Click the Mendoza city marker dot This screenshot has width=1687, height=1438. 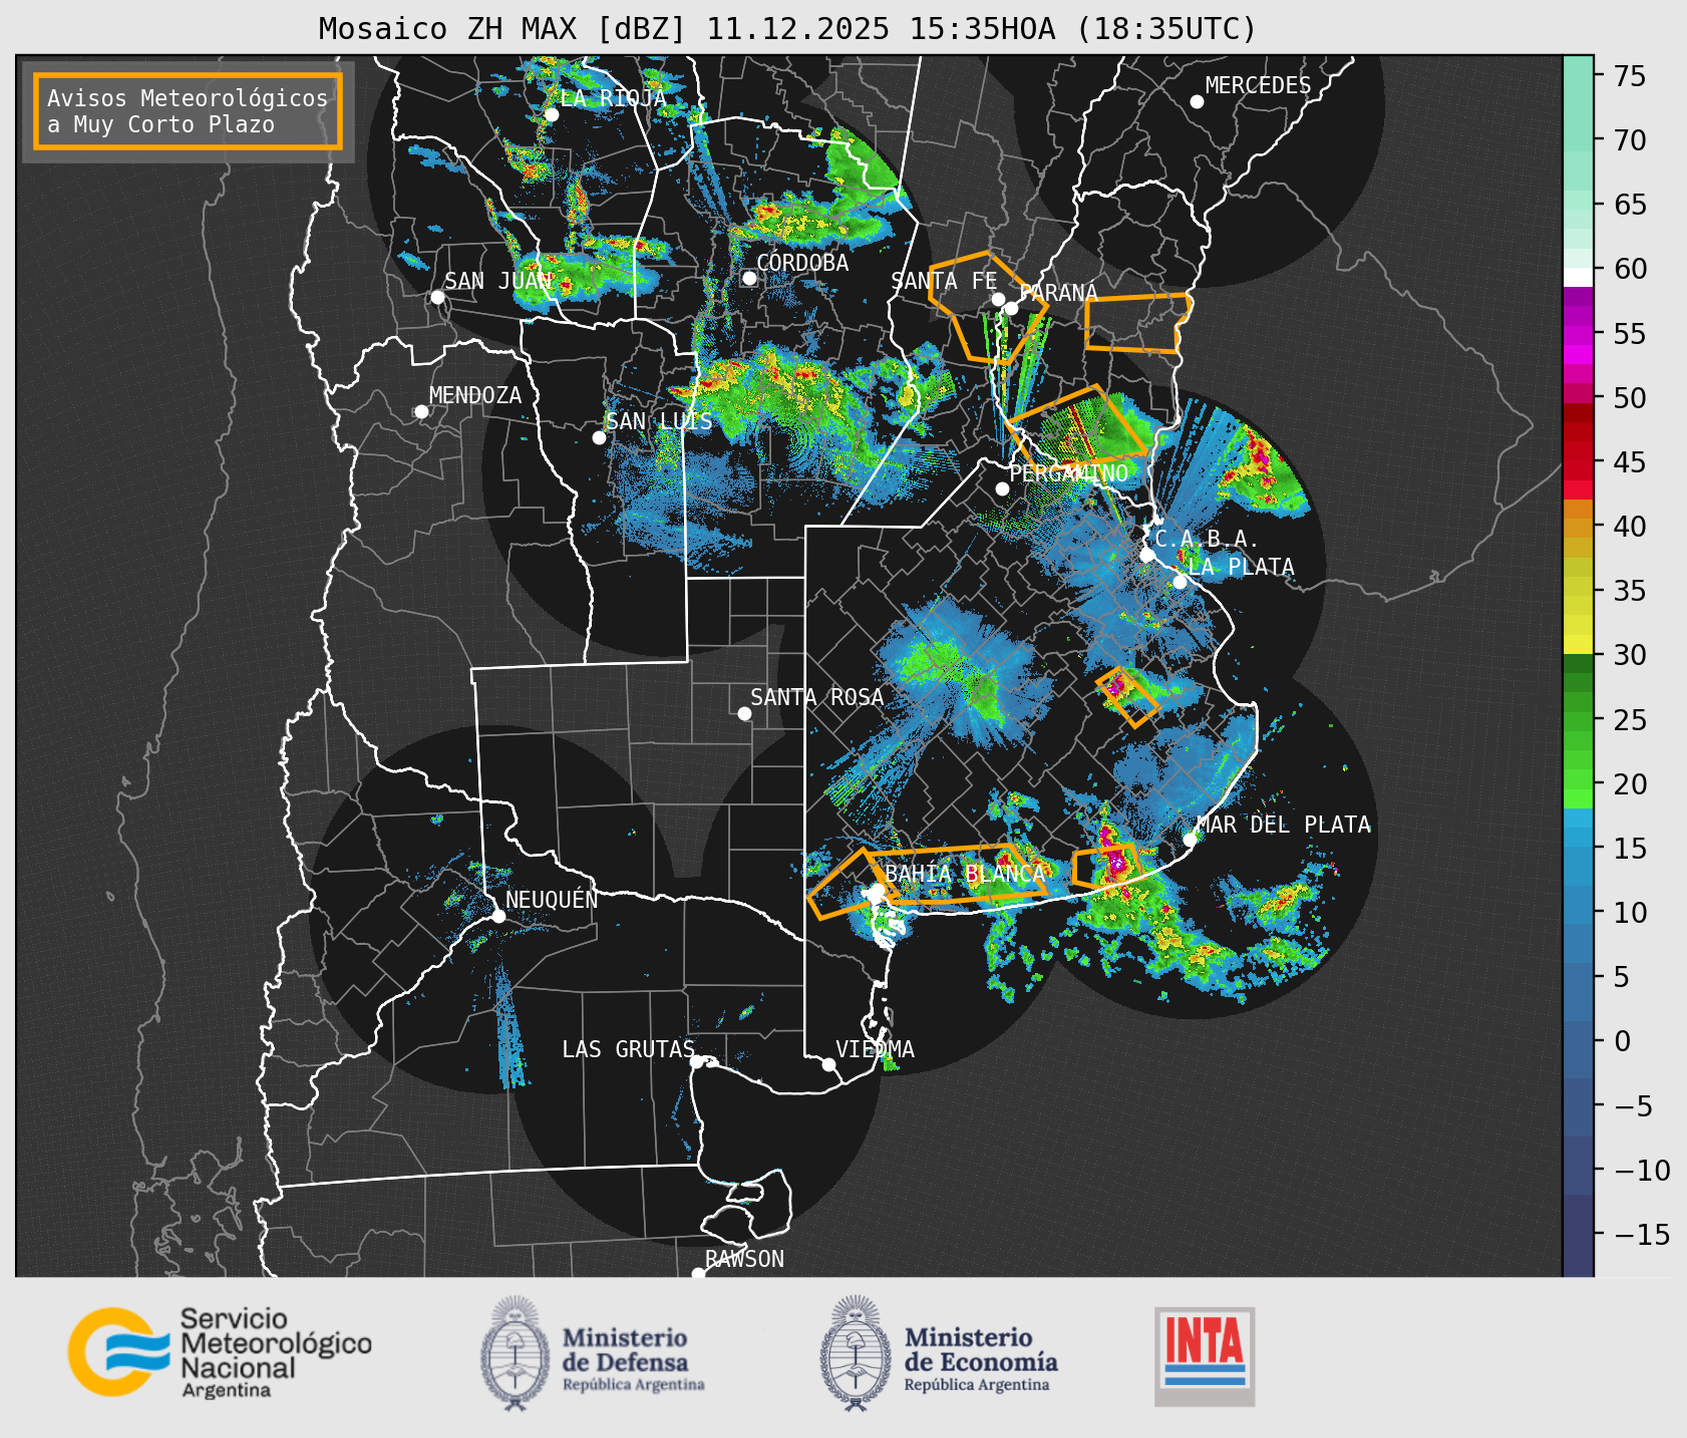pos(421,411)
